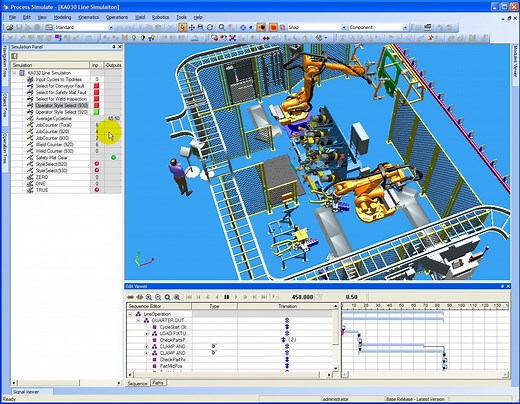Pause the simulation playback
Image resolution: width=520 pixels, height=404 pixels.
pos(227,297)
